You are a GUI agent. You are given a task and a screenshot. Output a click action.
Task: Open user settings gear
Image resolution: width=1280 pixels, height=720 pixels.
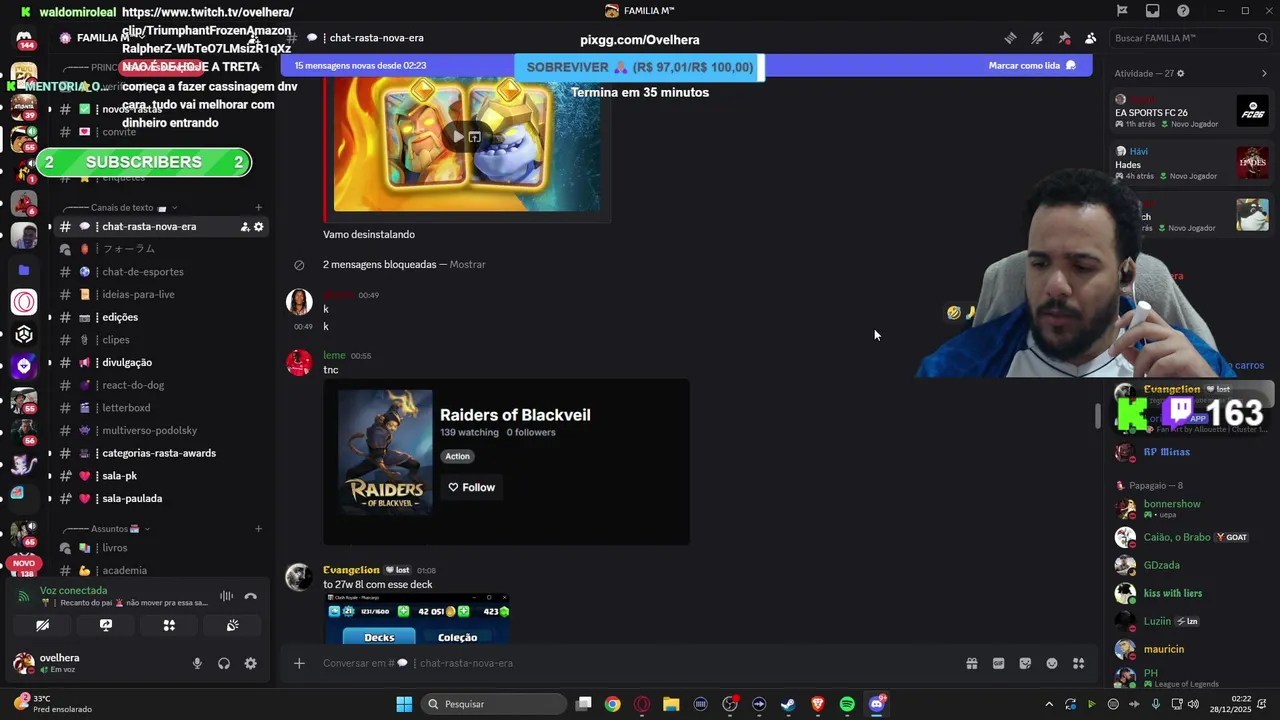pyautogui.click(x=250, y=663)
